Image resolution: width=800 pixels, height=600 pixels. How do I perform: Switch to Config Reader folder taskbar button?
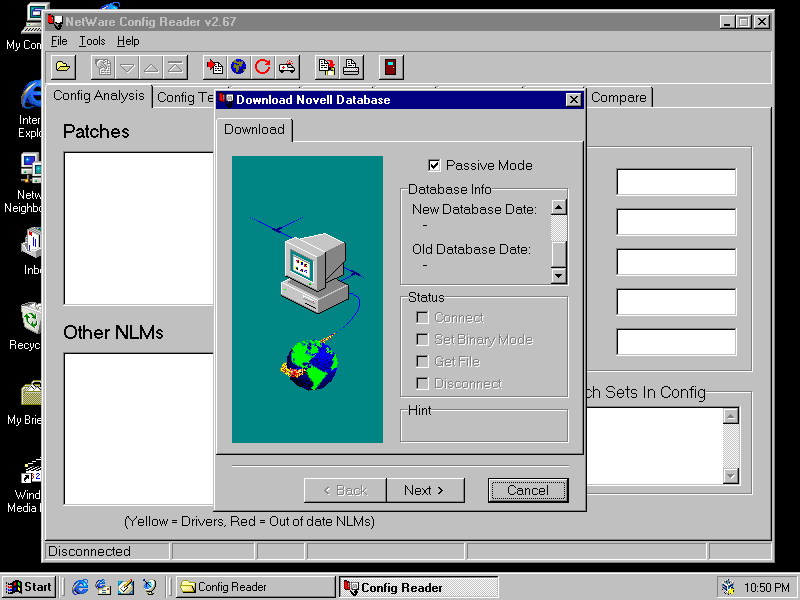[255, 587]
